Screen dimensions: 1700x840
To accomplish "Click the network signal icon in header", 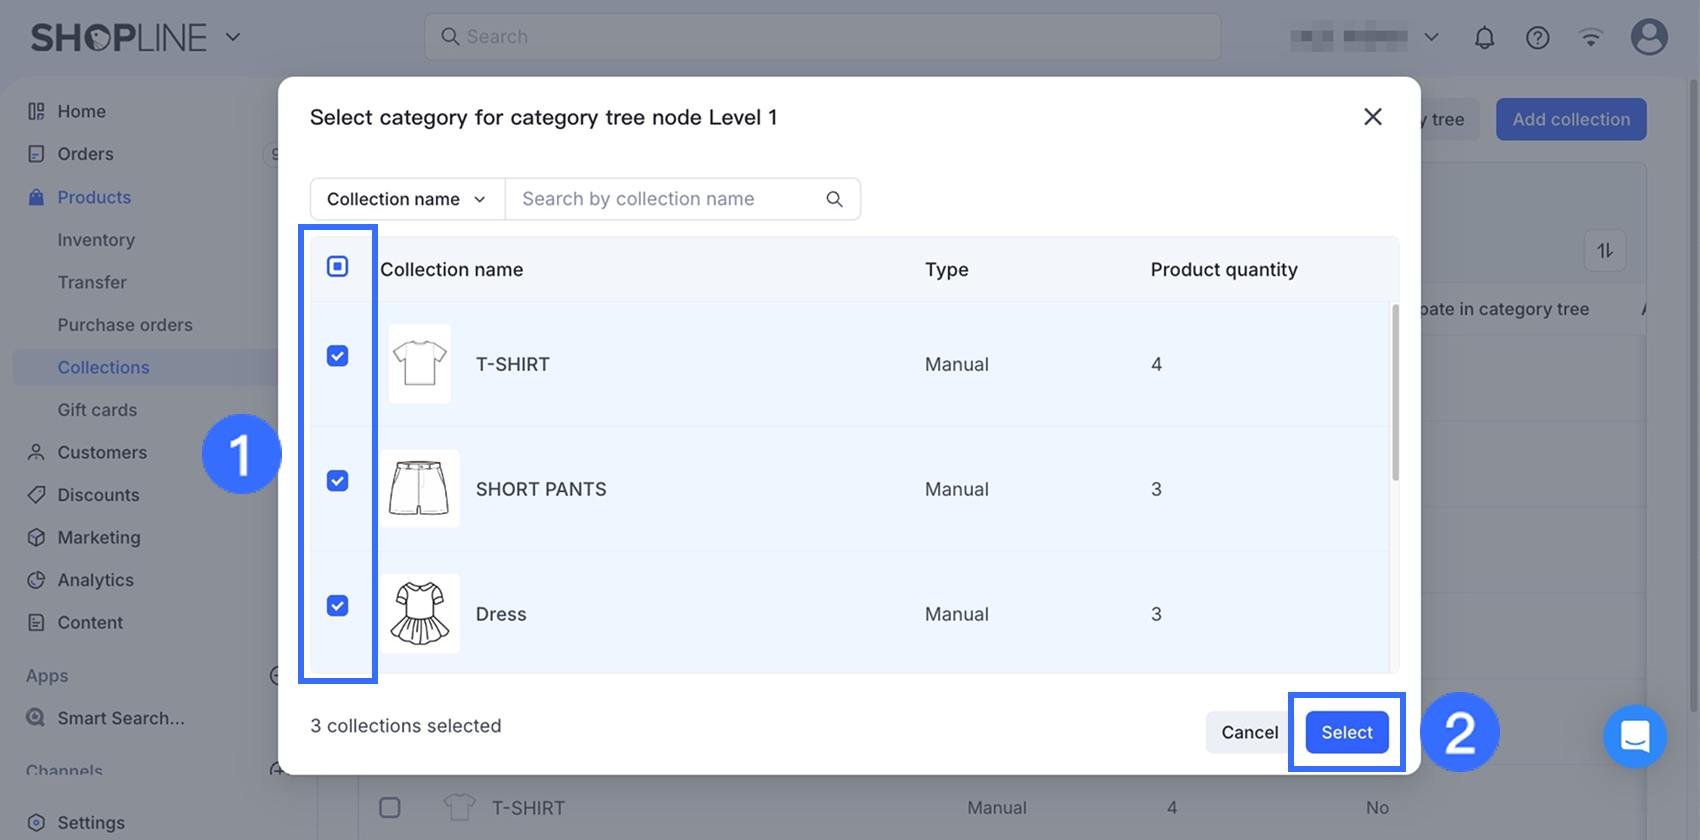I will click(x=1590, y=38).
